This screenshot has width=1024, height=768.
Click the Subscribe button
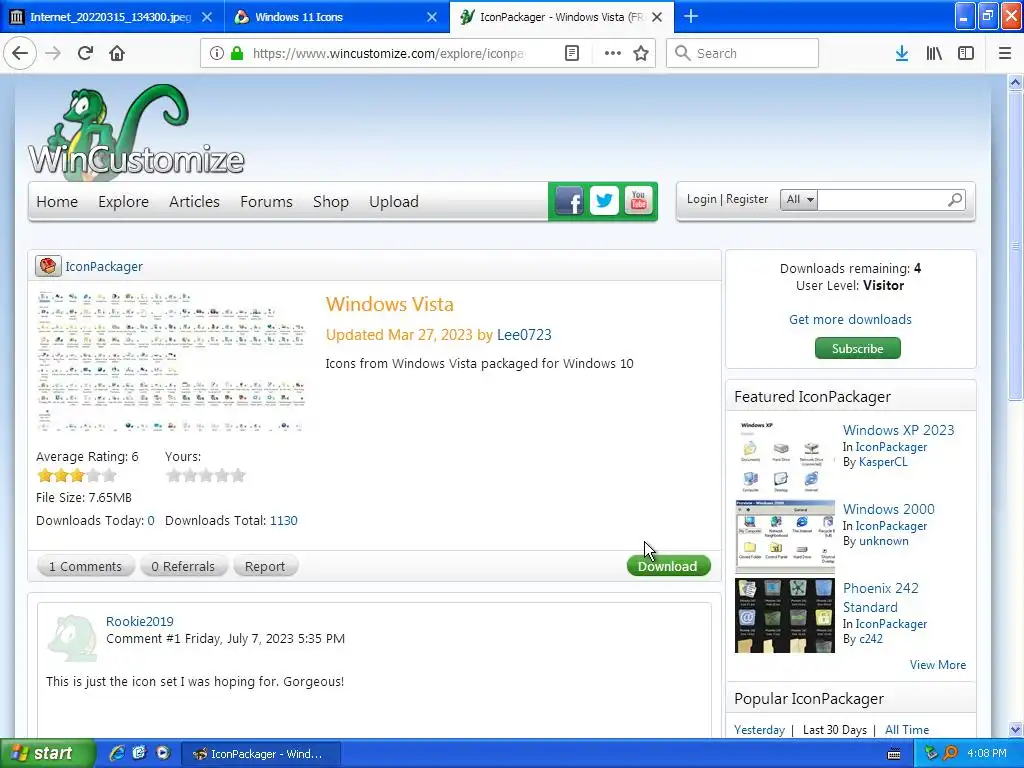point(857,348)
